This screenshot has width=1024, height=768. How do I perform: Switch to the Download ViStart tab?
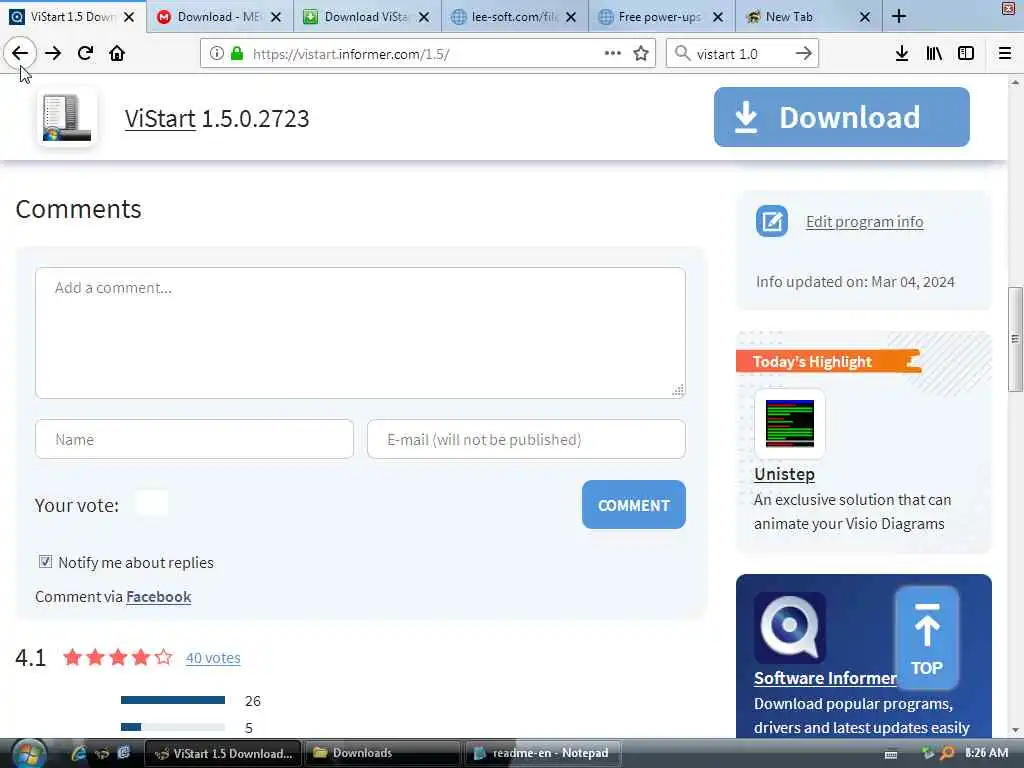tap(367, 17)
